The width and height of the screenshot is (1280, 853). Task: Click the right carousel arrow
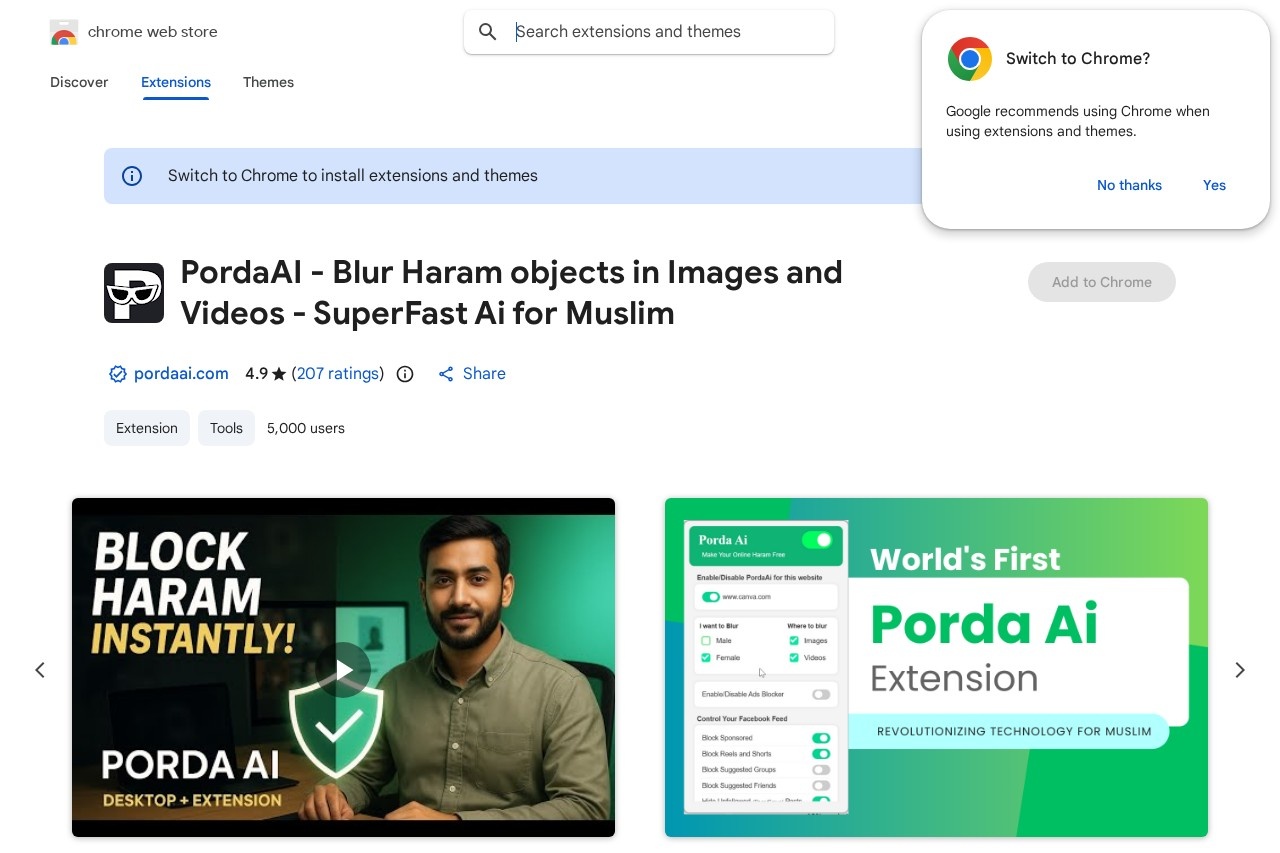coord(1240,669)
